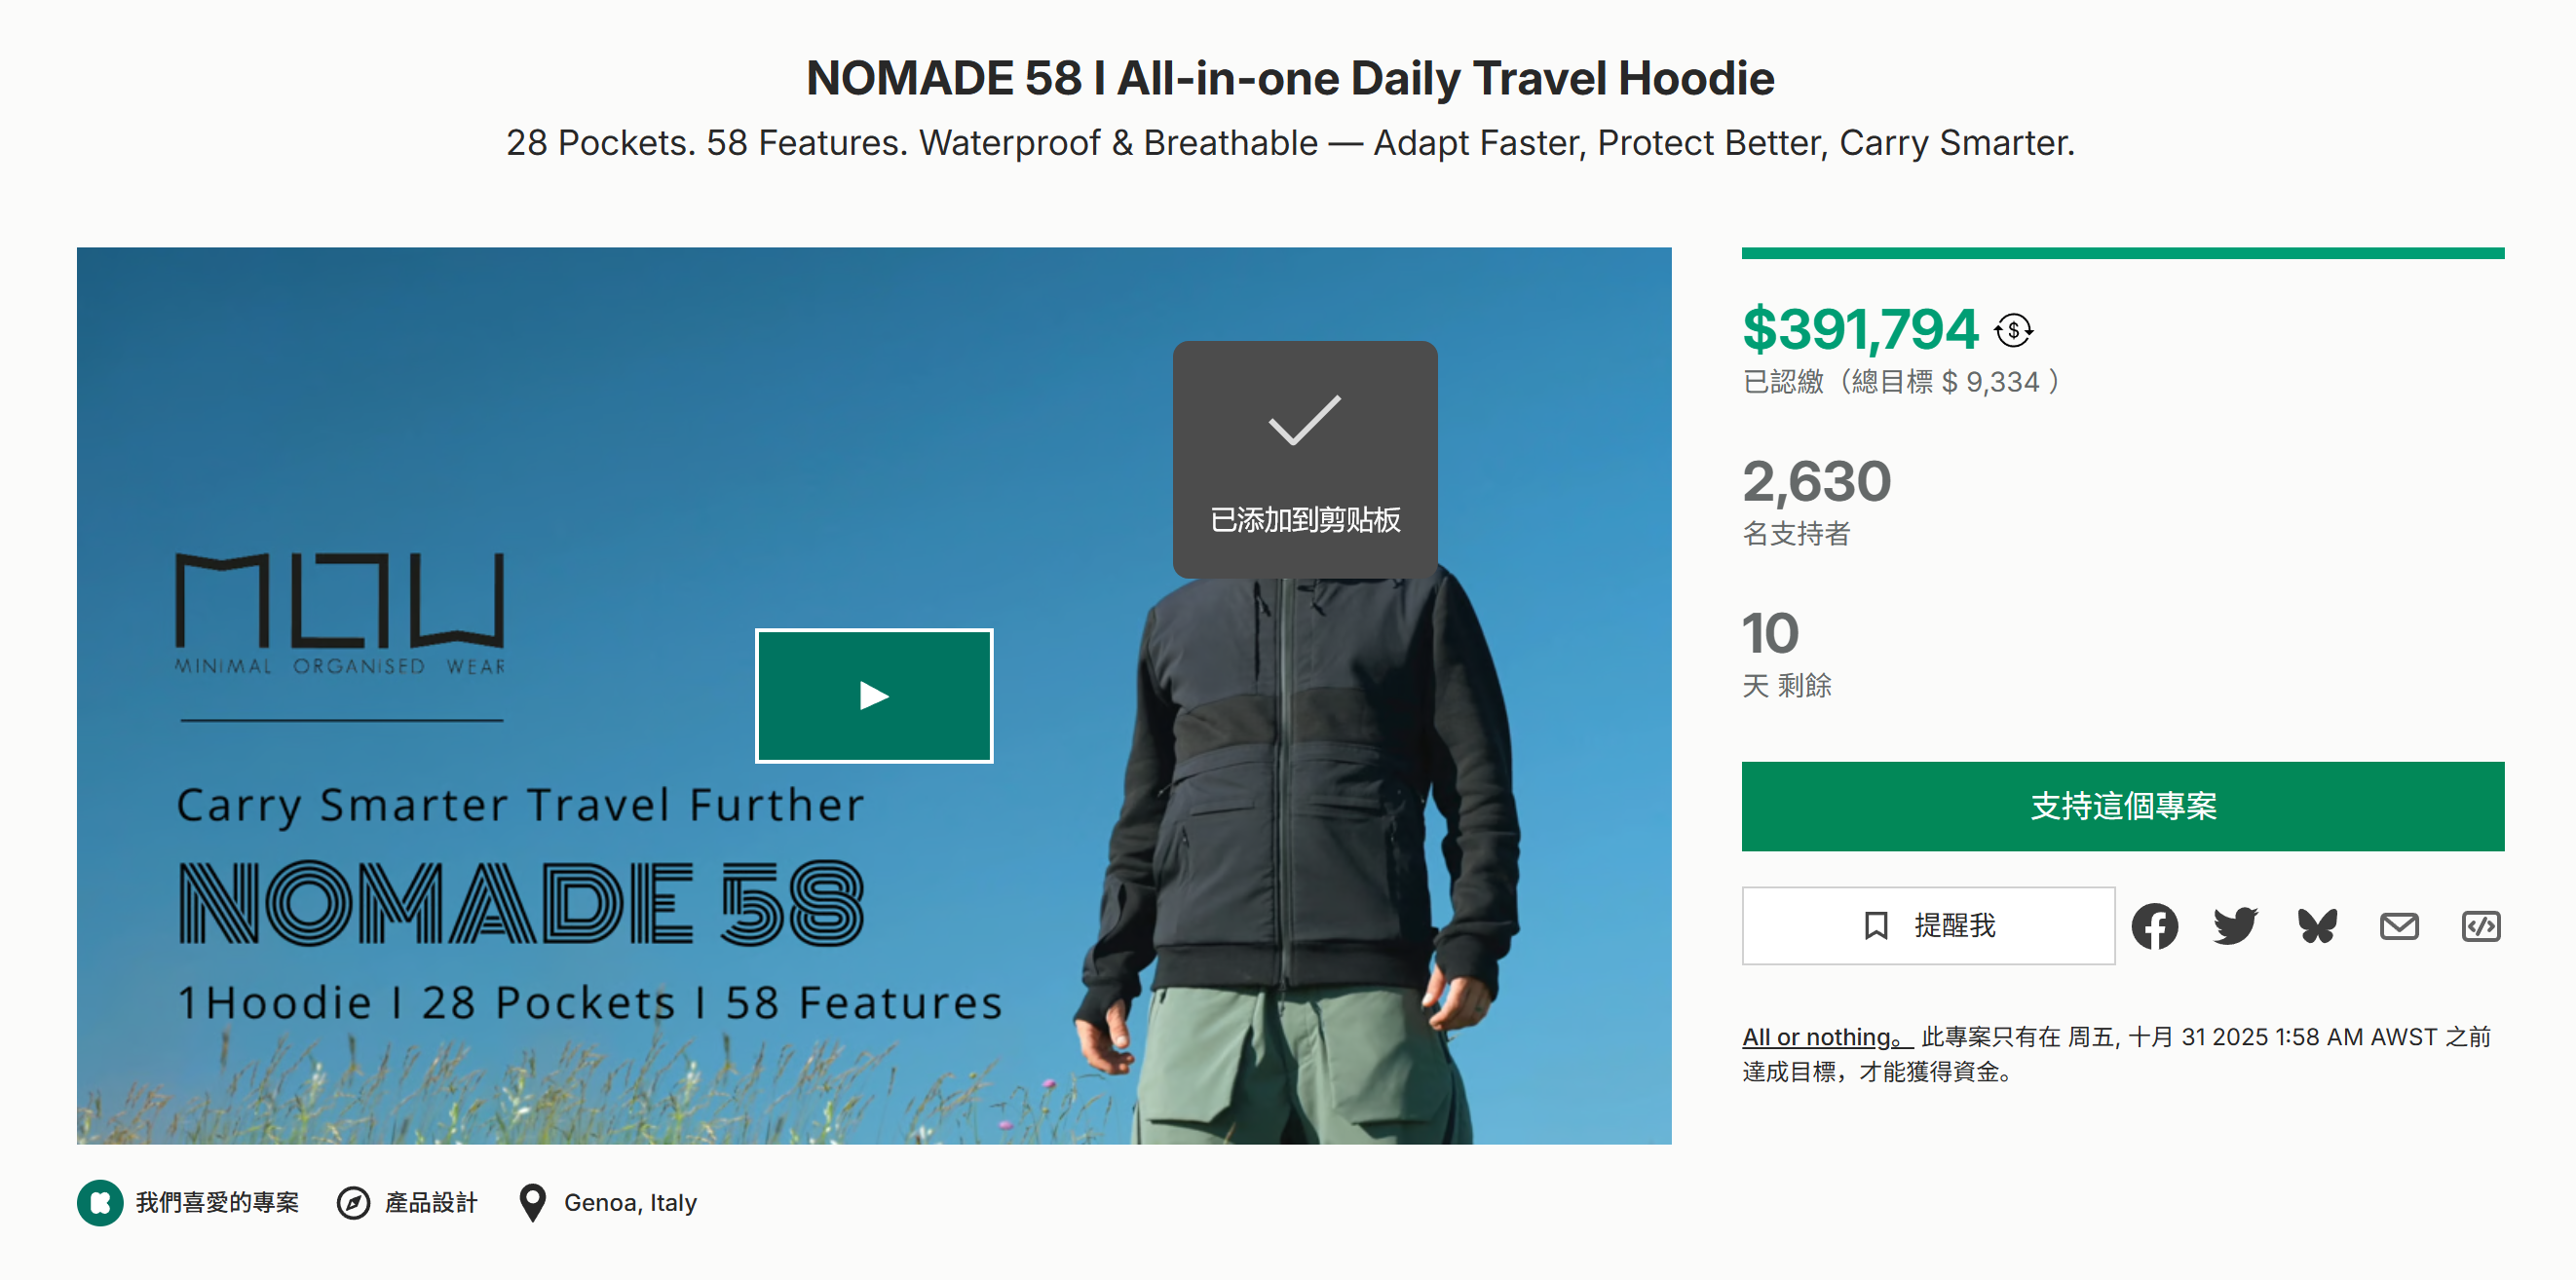
Task: Open the 產品設計 category link
Action: click(x=431, y=1202)
